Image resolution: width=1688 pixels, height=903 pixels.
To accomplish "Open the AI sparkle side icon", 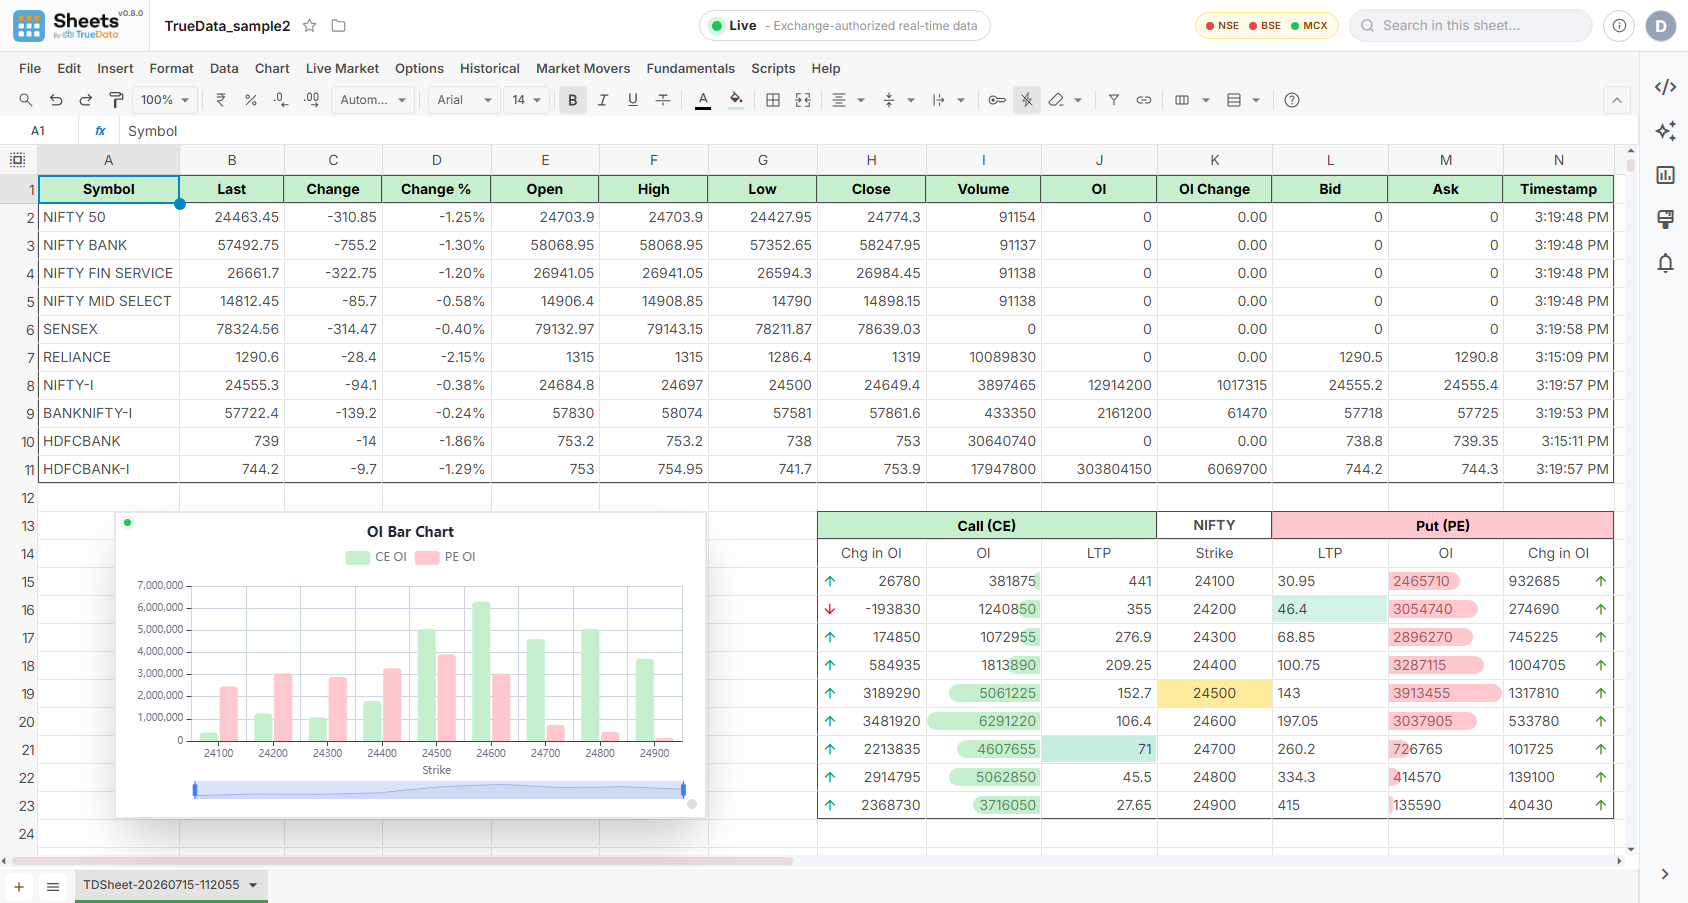I will 1665,131.
